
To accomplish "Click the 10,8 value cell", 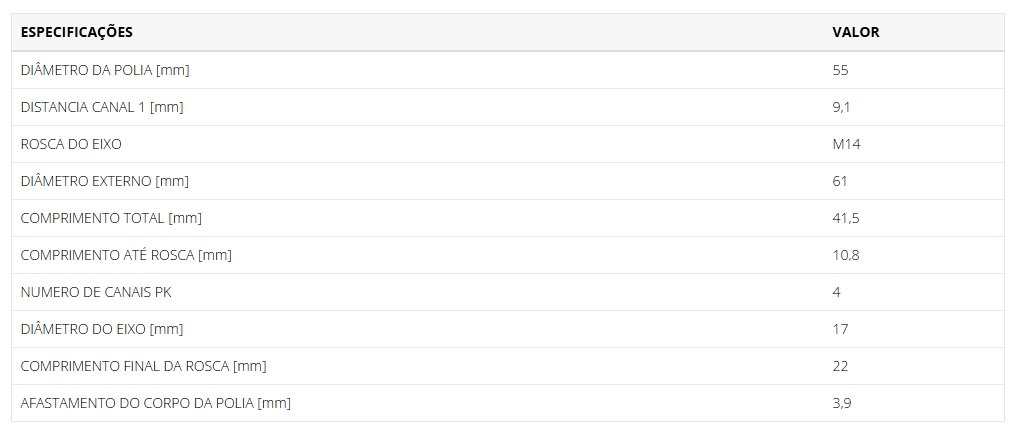I will tap(846, 255).
